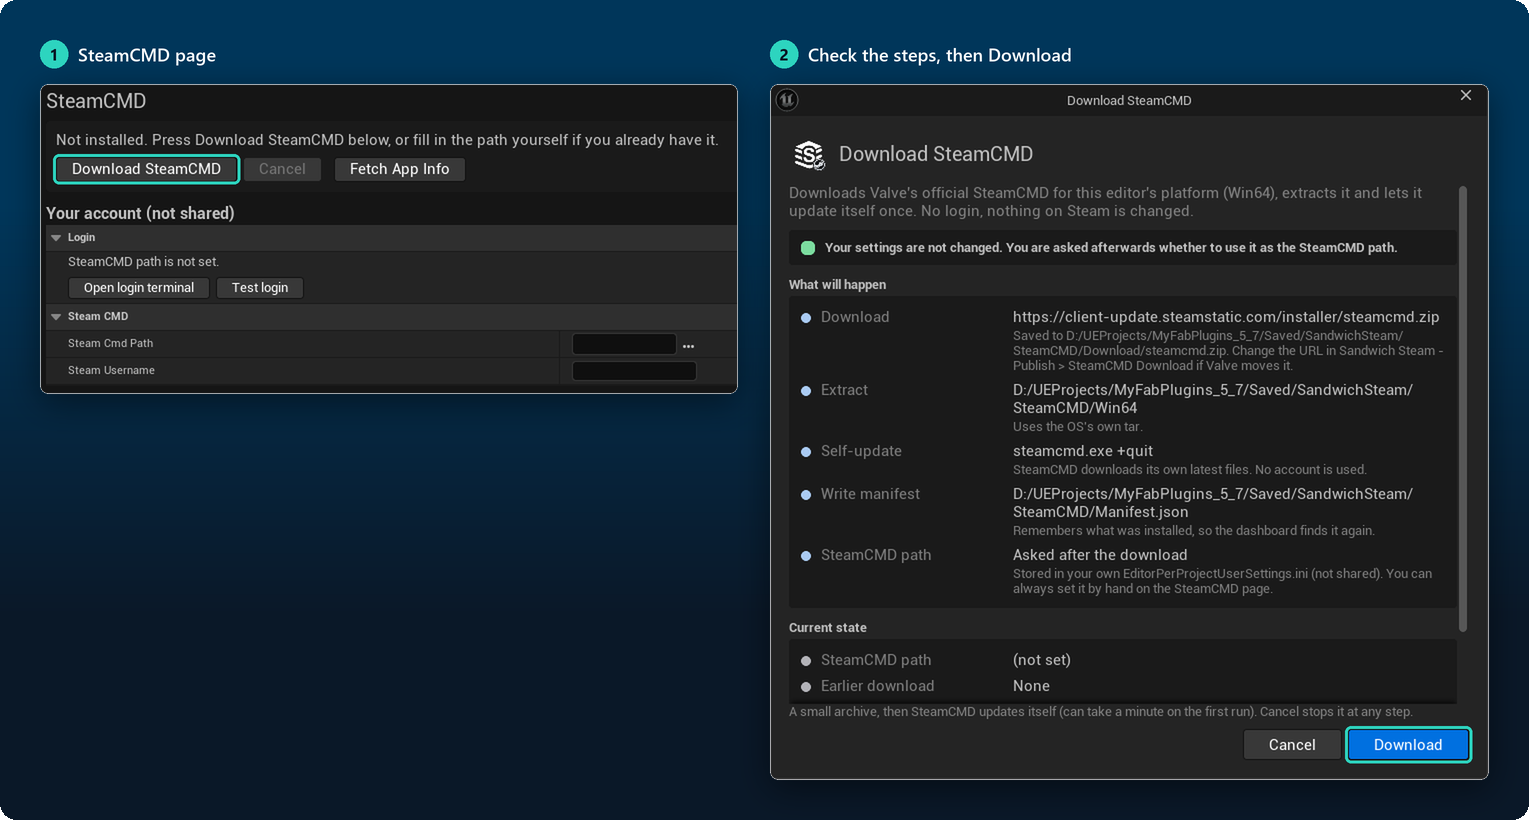Image resolution: width=1529 pixels, height=820 pixels.
Task: Click the green status indicator beside settings notice
Action: pos(808,248)
